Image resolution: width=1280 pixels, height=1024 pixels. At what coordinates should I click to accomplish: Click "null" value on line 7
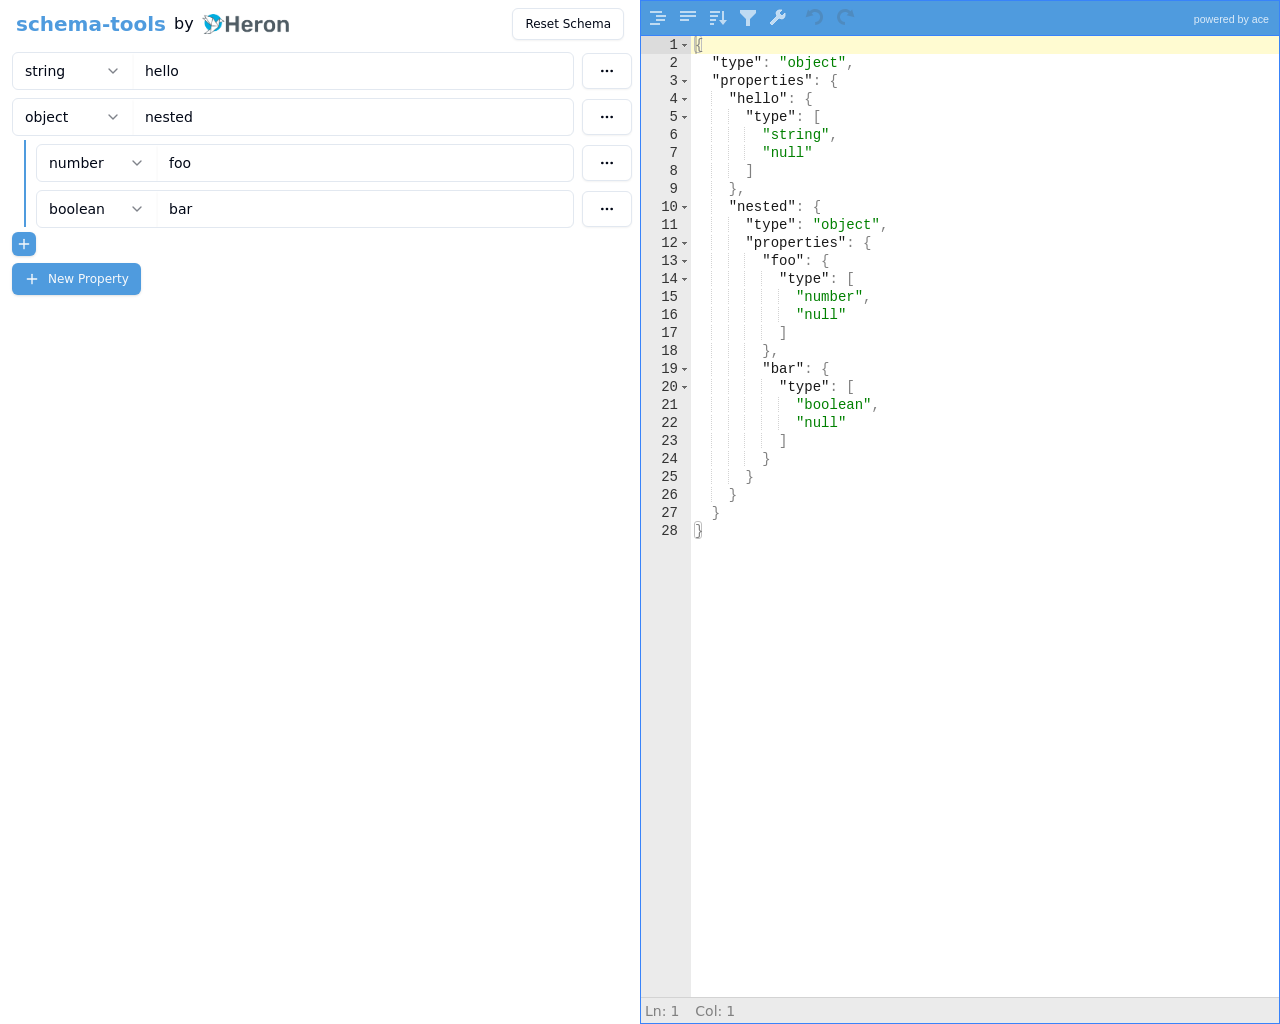pos(788,153)
